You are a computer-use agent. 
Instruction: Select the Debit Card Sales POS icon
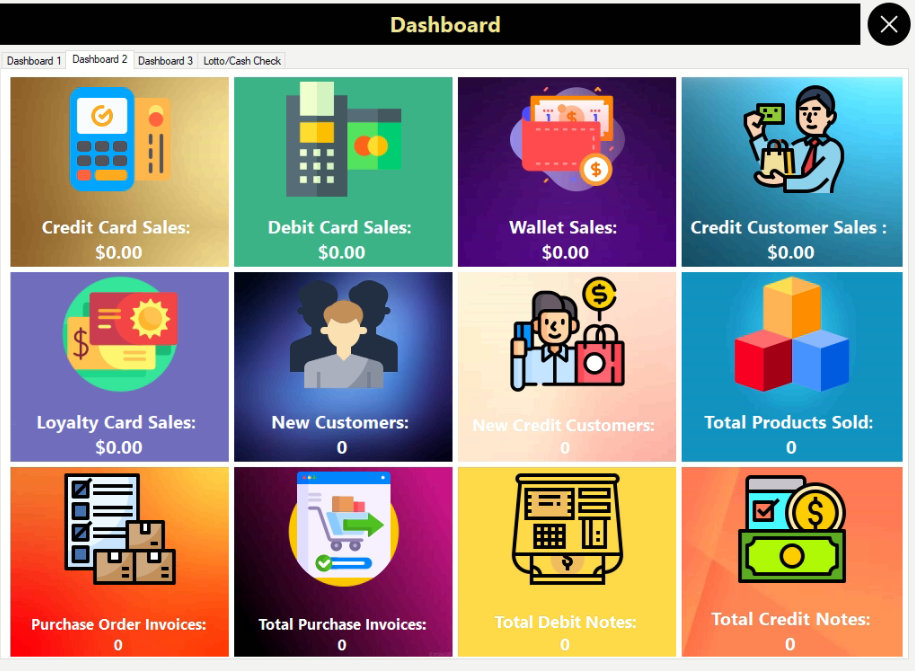[x=343, y=139]
